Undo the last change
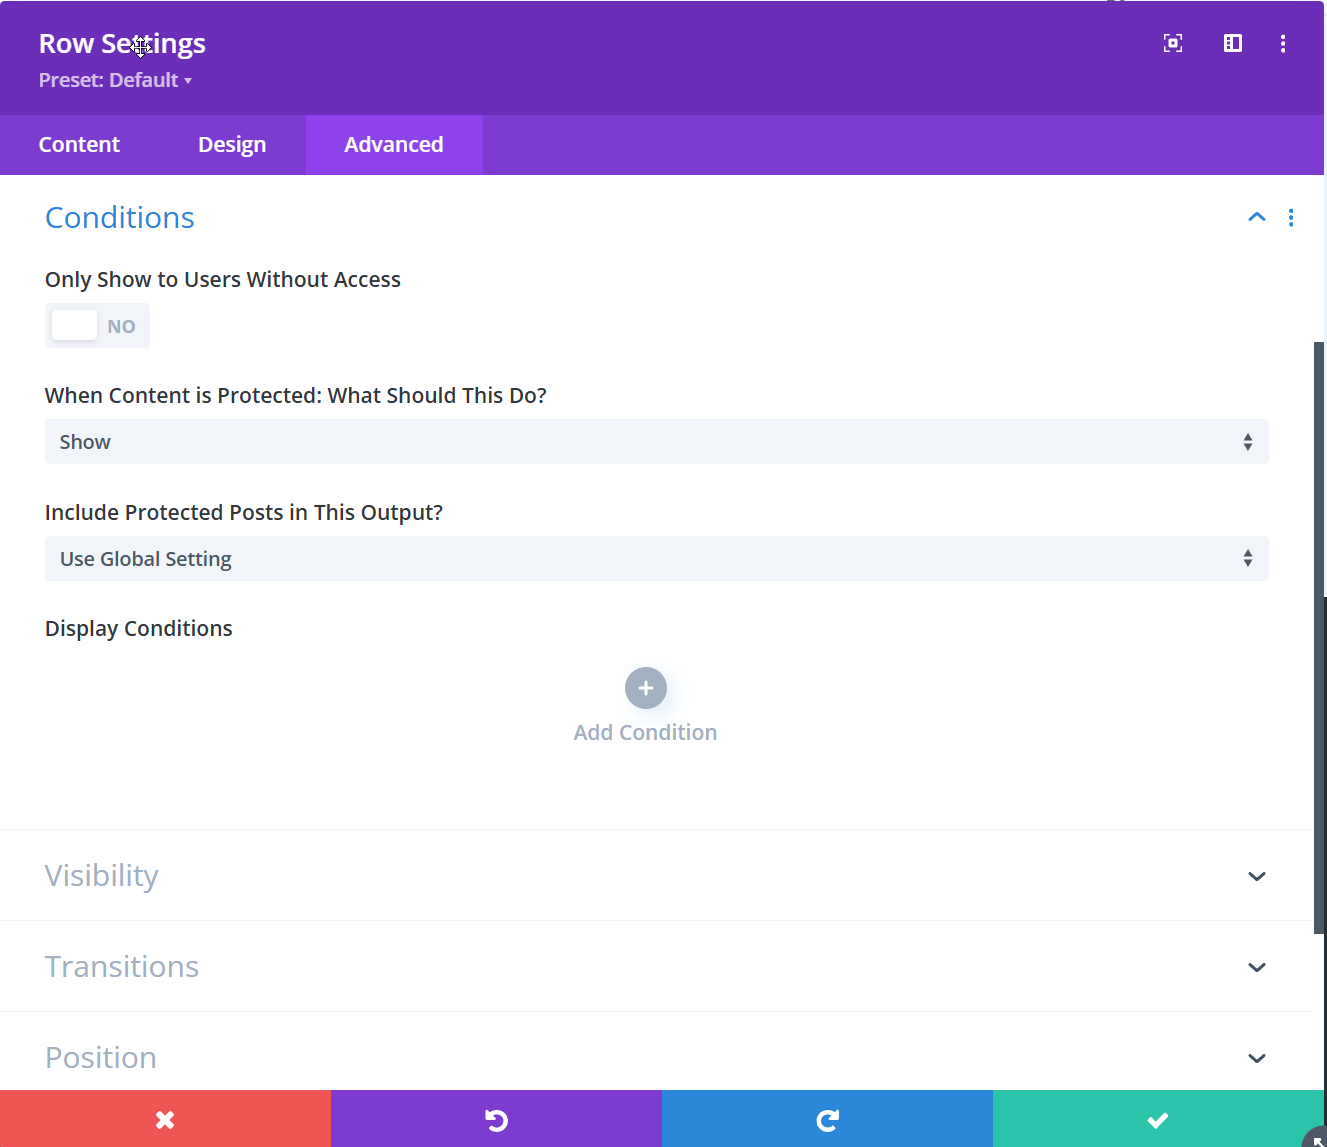 (x=496, y=1119)
